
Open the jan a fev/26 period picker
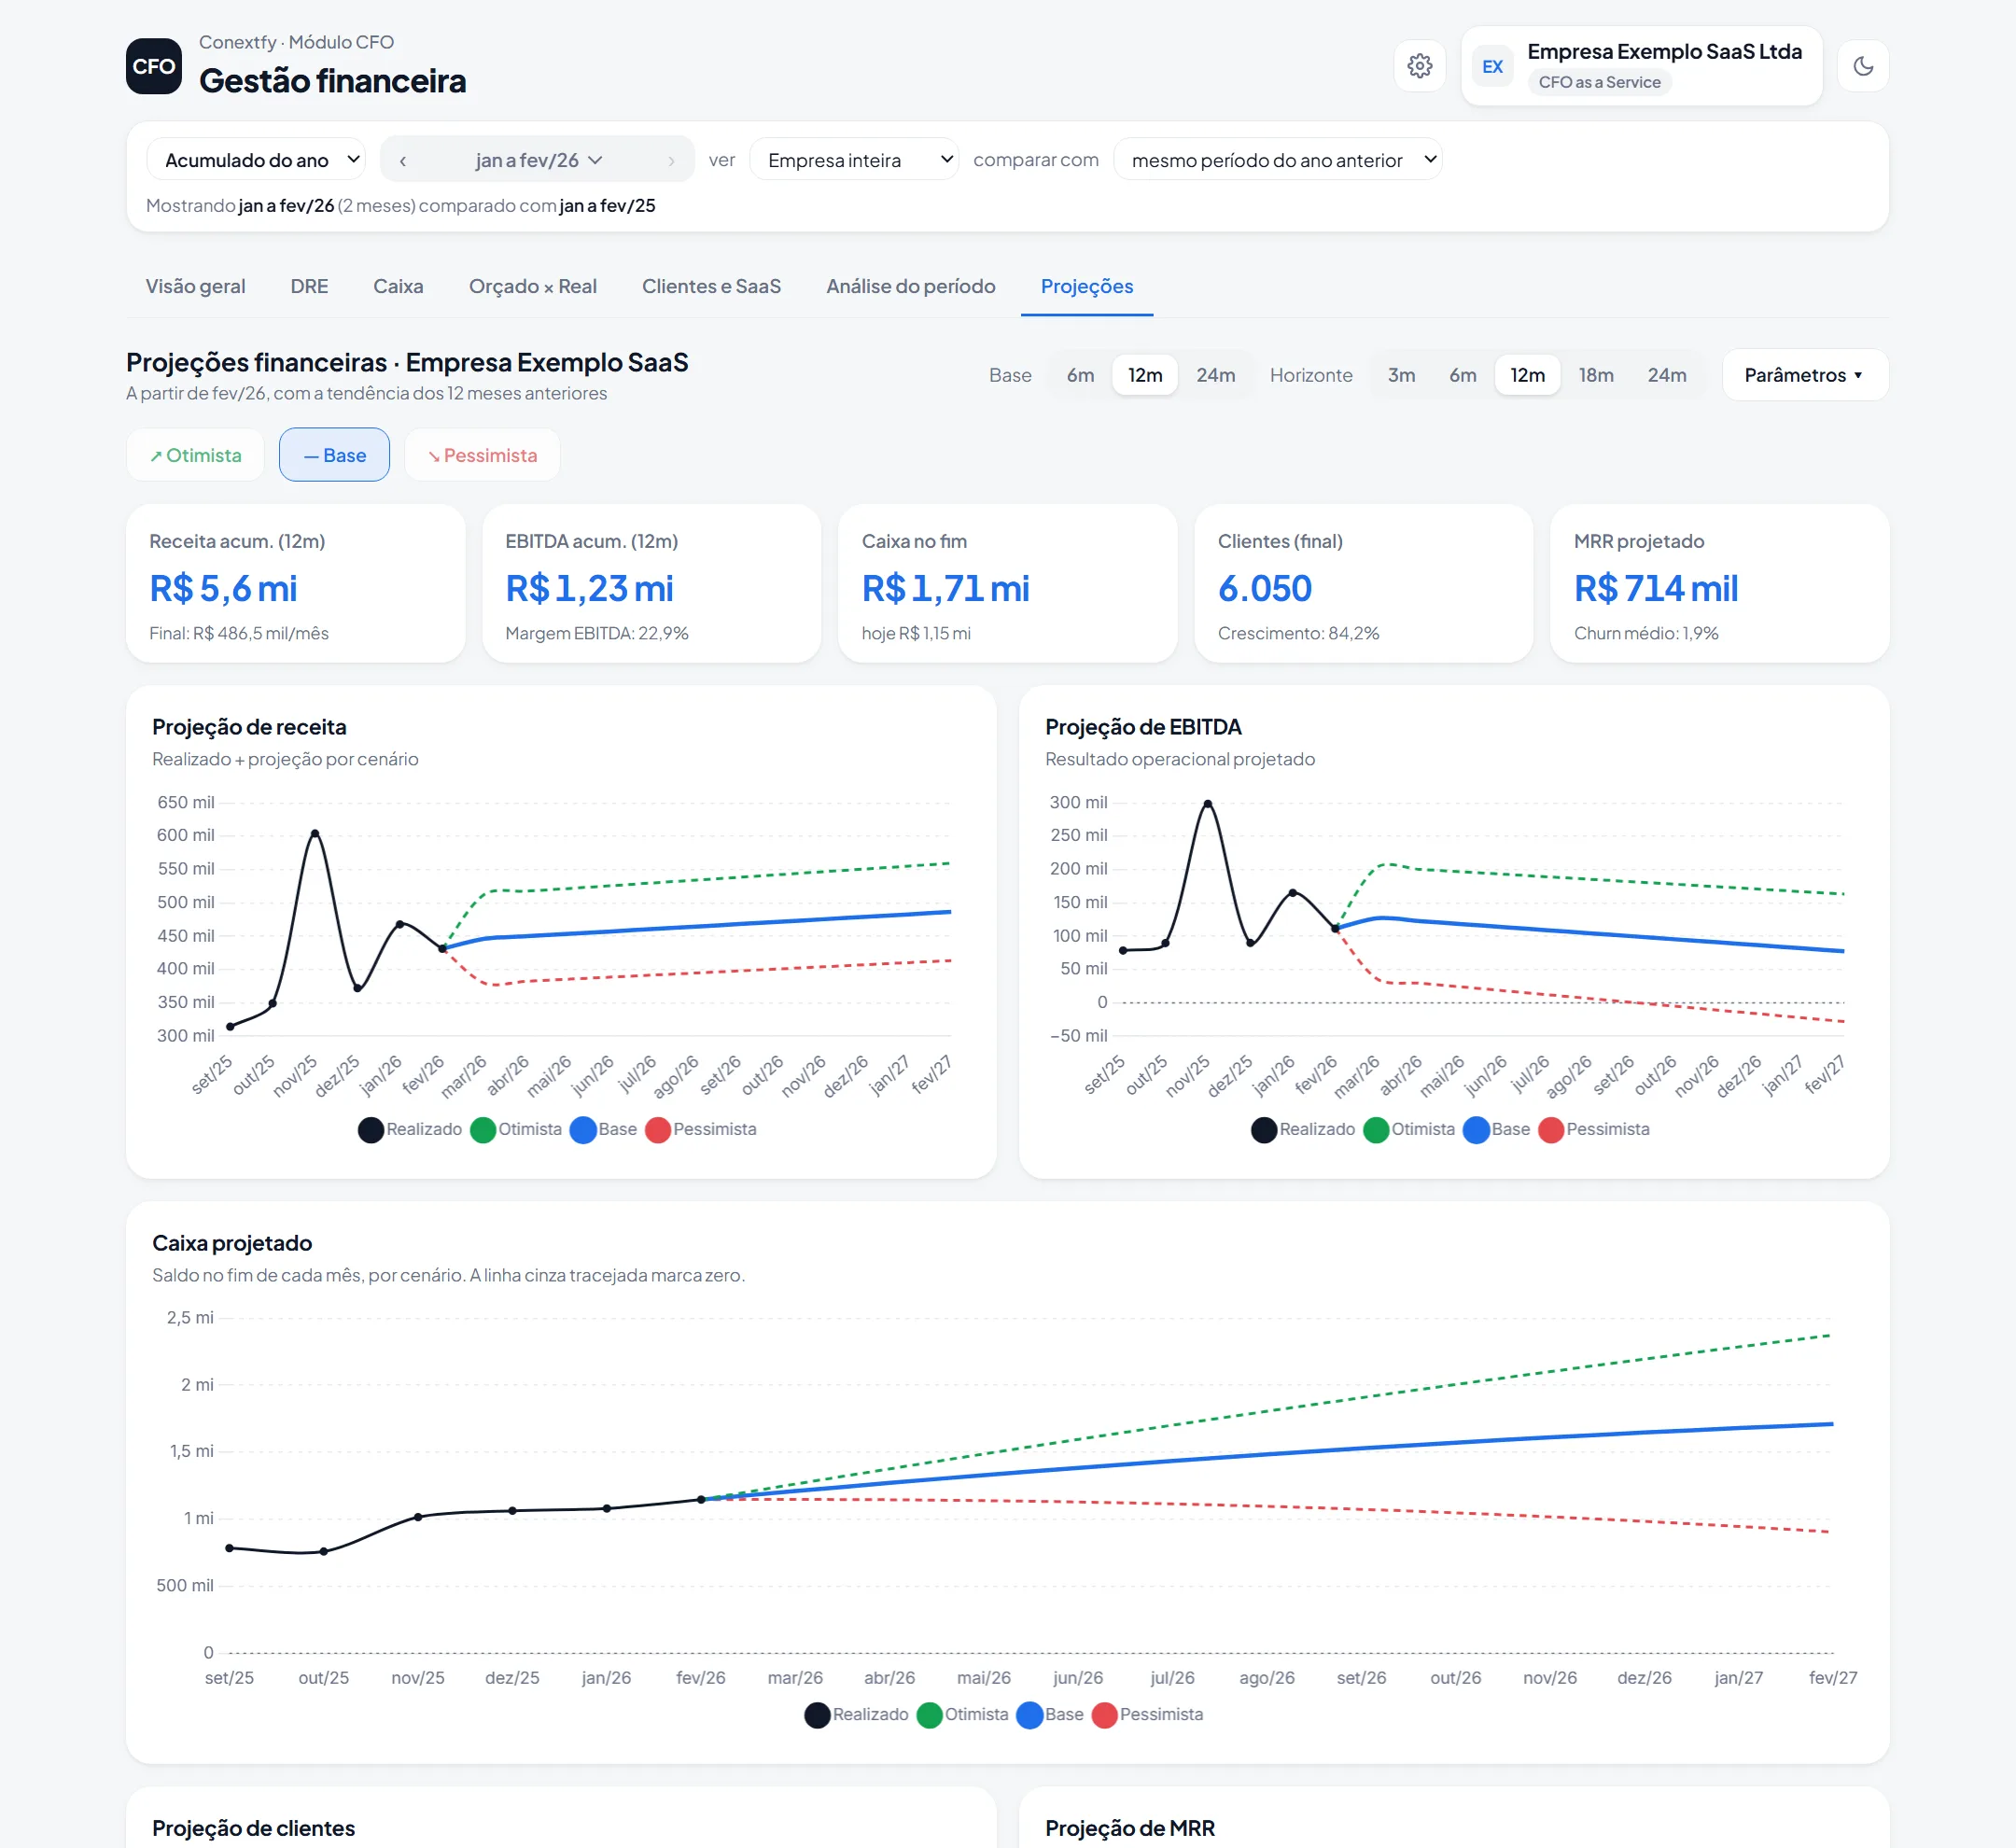coord(538,160)
